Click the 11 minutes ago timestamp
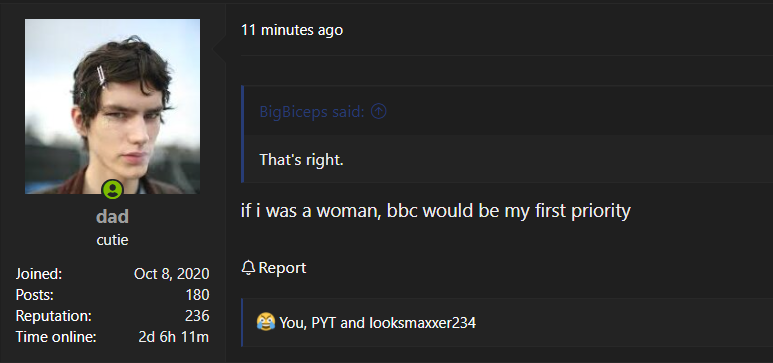Image resolution: width=773 pixels, height=363 pixels. click(292, 30)
